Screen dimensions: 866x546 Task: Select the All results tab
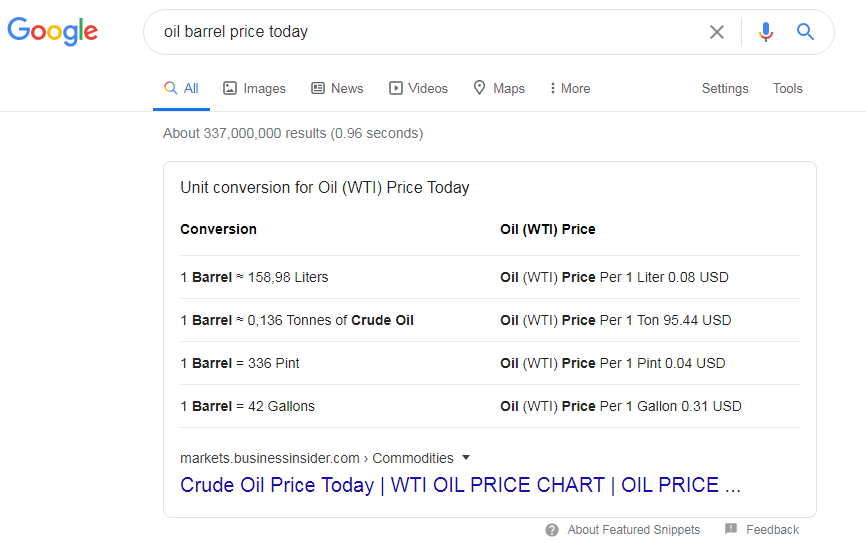182,88
